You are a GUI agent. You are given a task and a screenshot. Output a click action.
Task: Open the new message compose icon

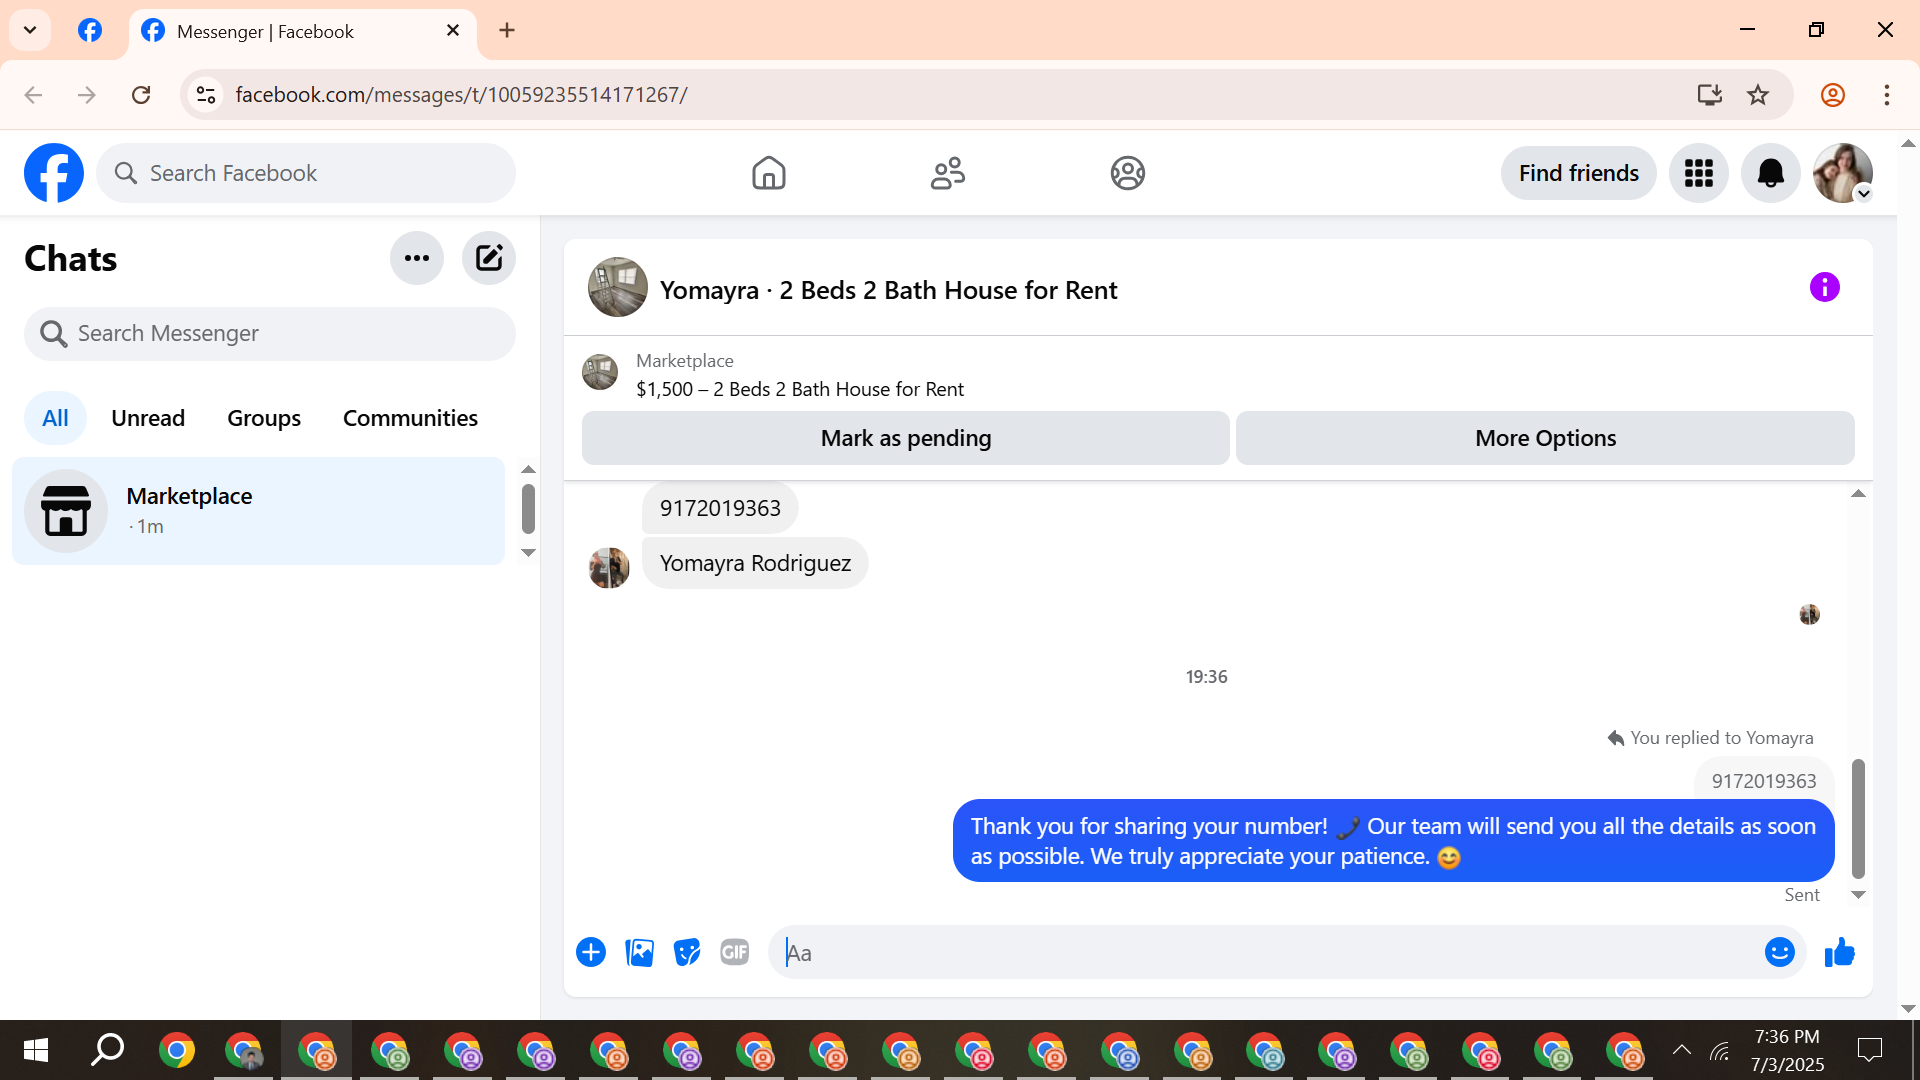click(x=488, y=258)
